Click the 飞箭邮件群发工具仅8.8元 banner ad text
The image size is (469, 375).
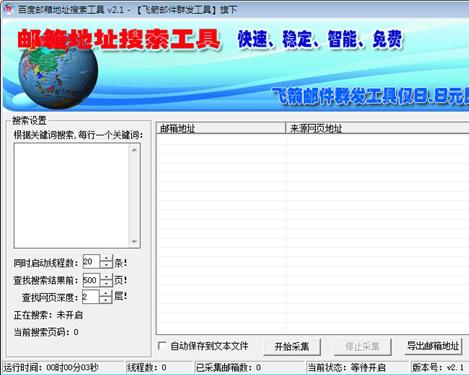[371, 97]
